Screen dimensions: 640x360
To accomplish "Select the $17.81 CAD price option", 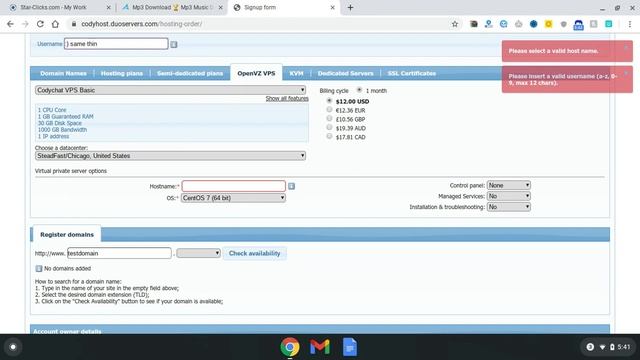I will coord(329,136).
